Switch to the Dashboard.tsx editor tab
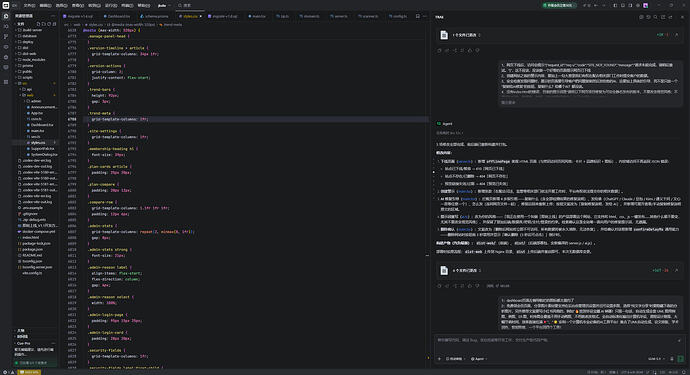 pos(117,16)
